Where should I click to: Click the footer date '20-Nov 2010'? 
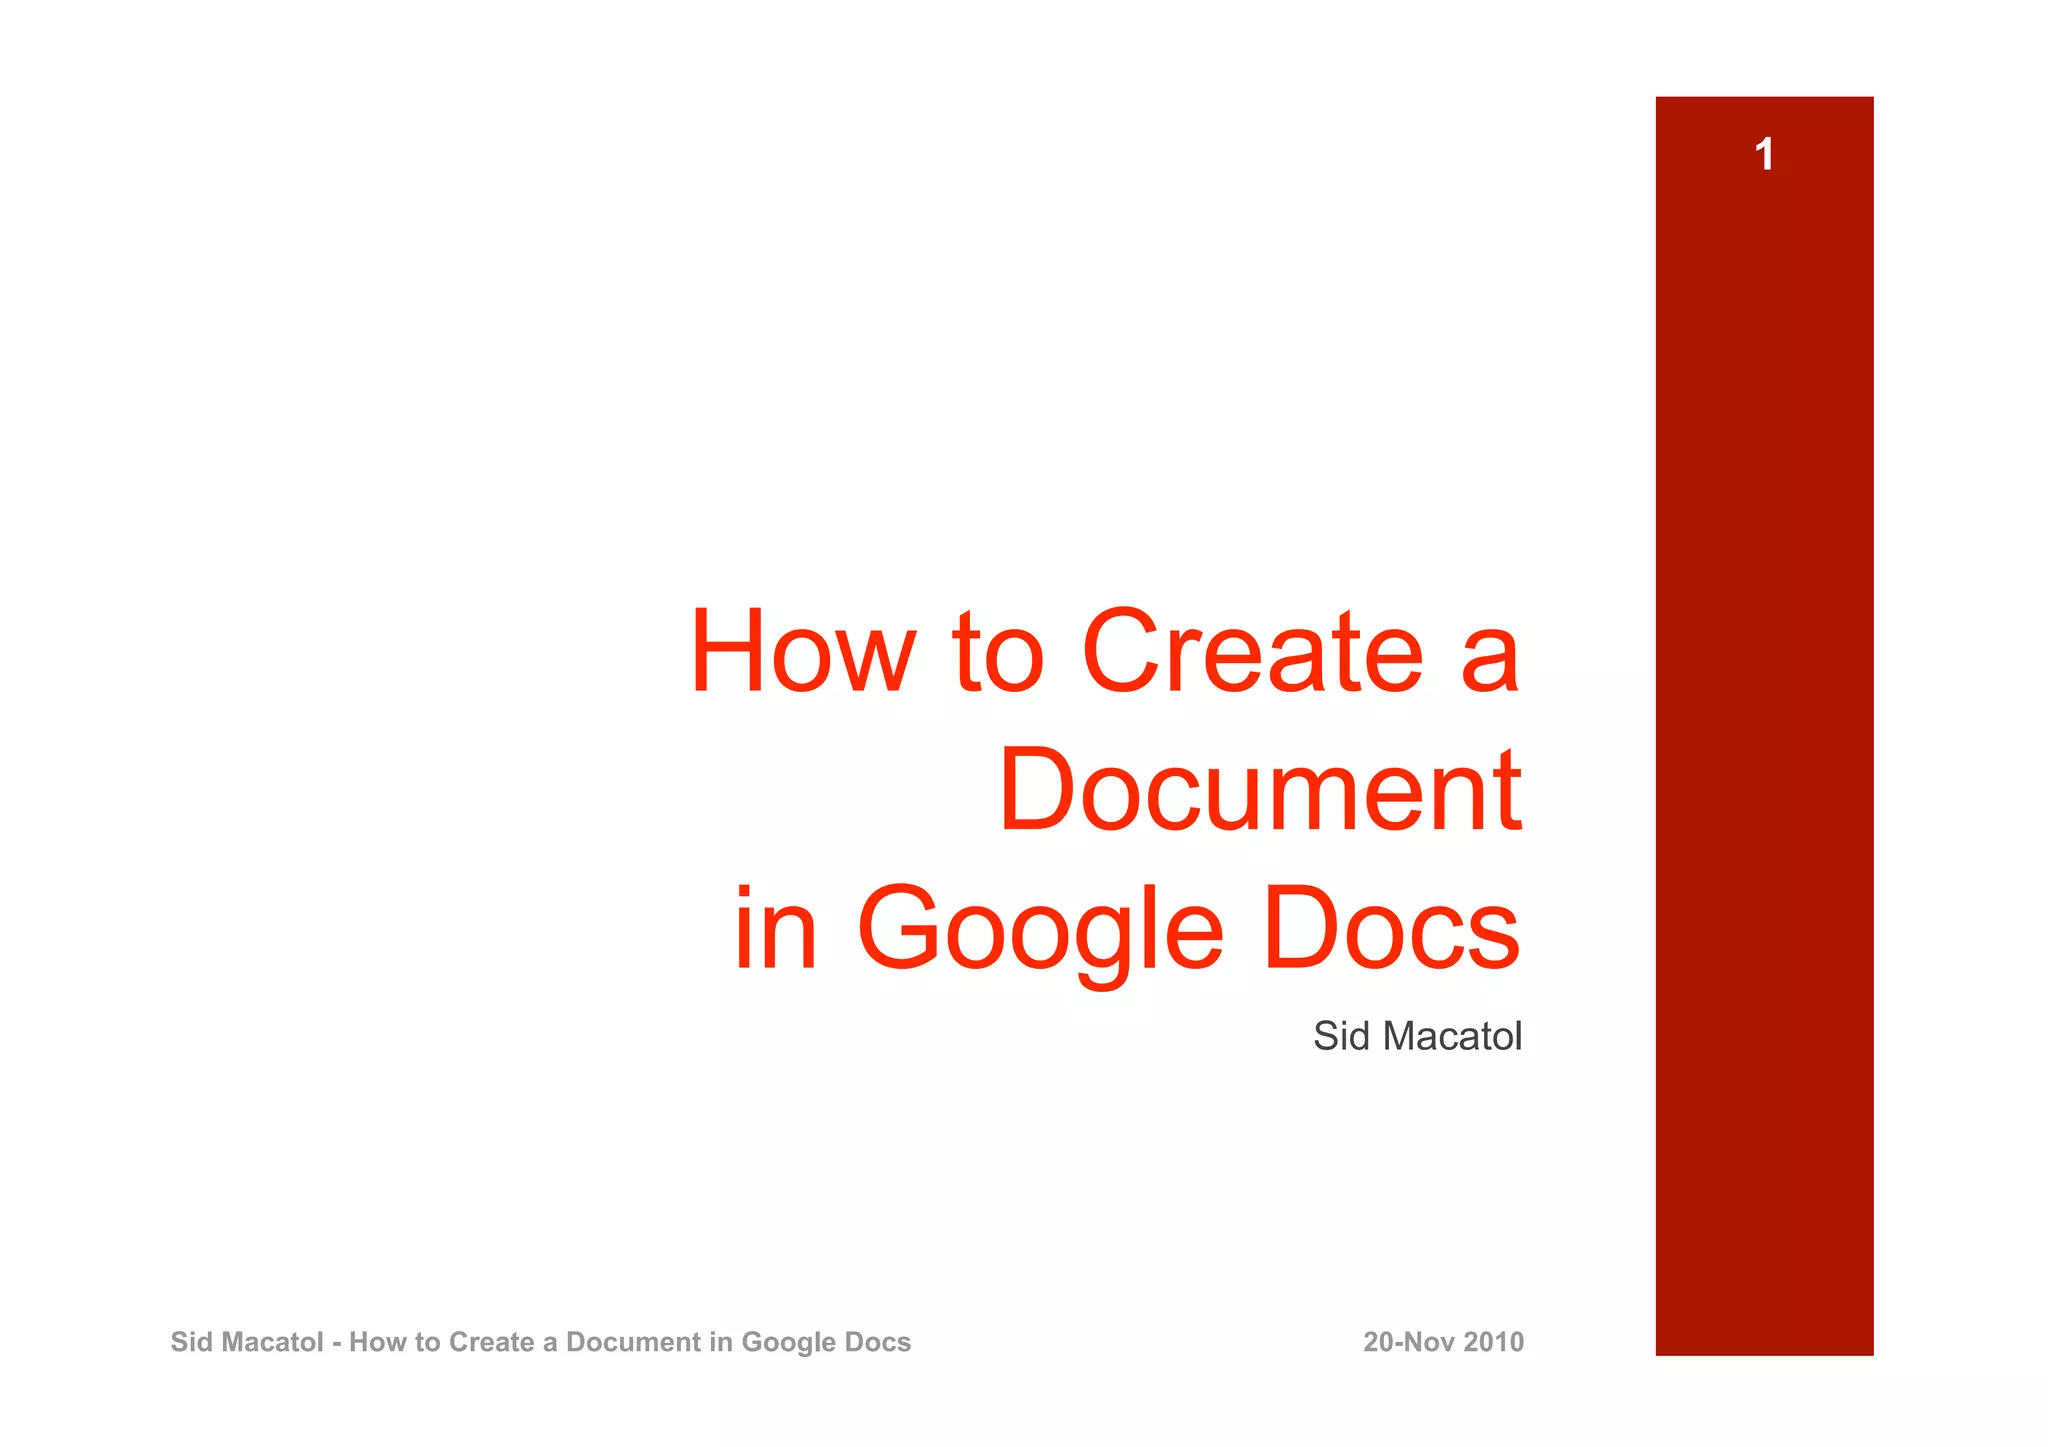pyautogui.click(x=1443, y=1342)
